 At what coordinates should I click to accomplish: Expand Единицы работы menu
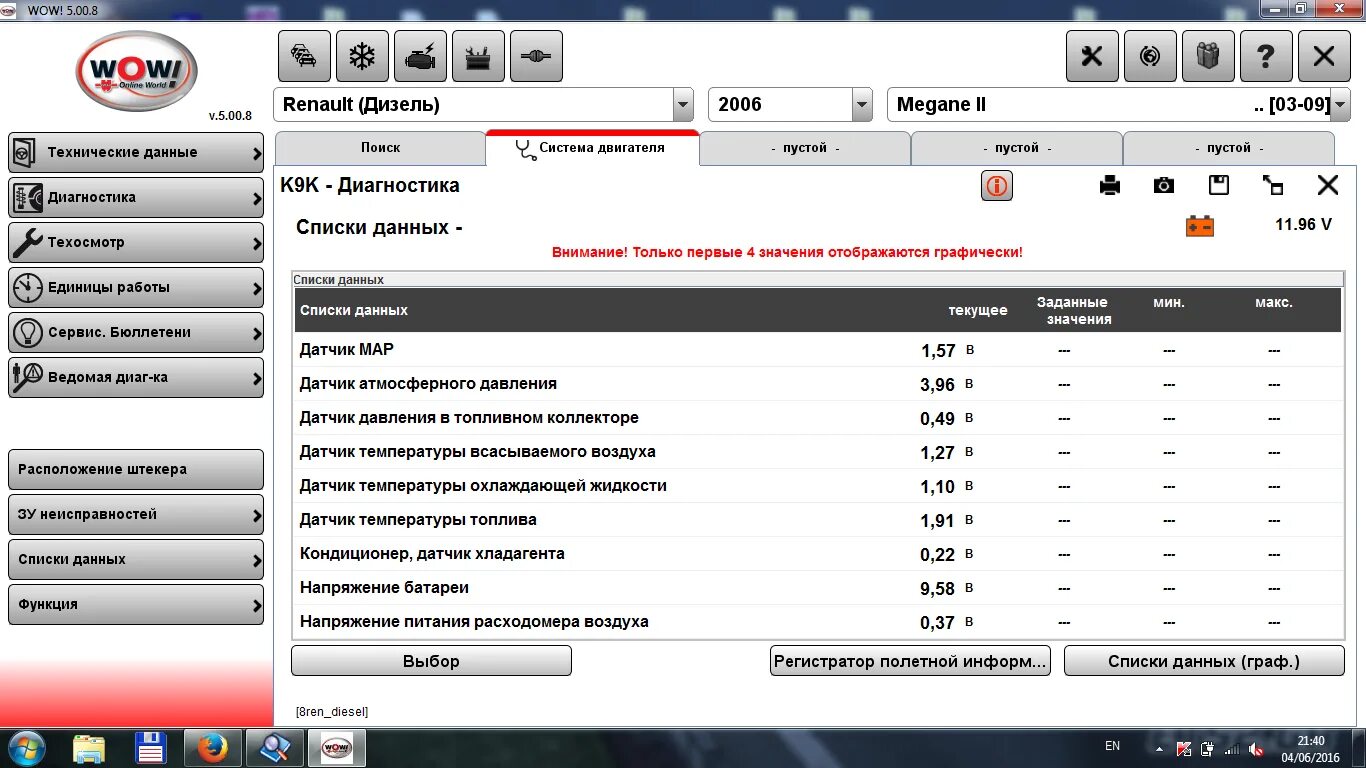pyautogui.click(x=136, y=288)
